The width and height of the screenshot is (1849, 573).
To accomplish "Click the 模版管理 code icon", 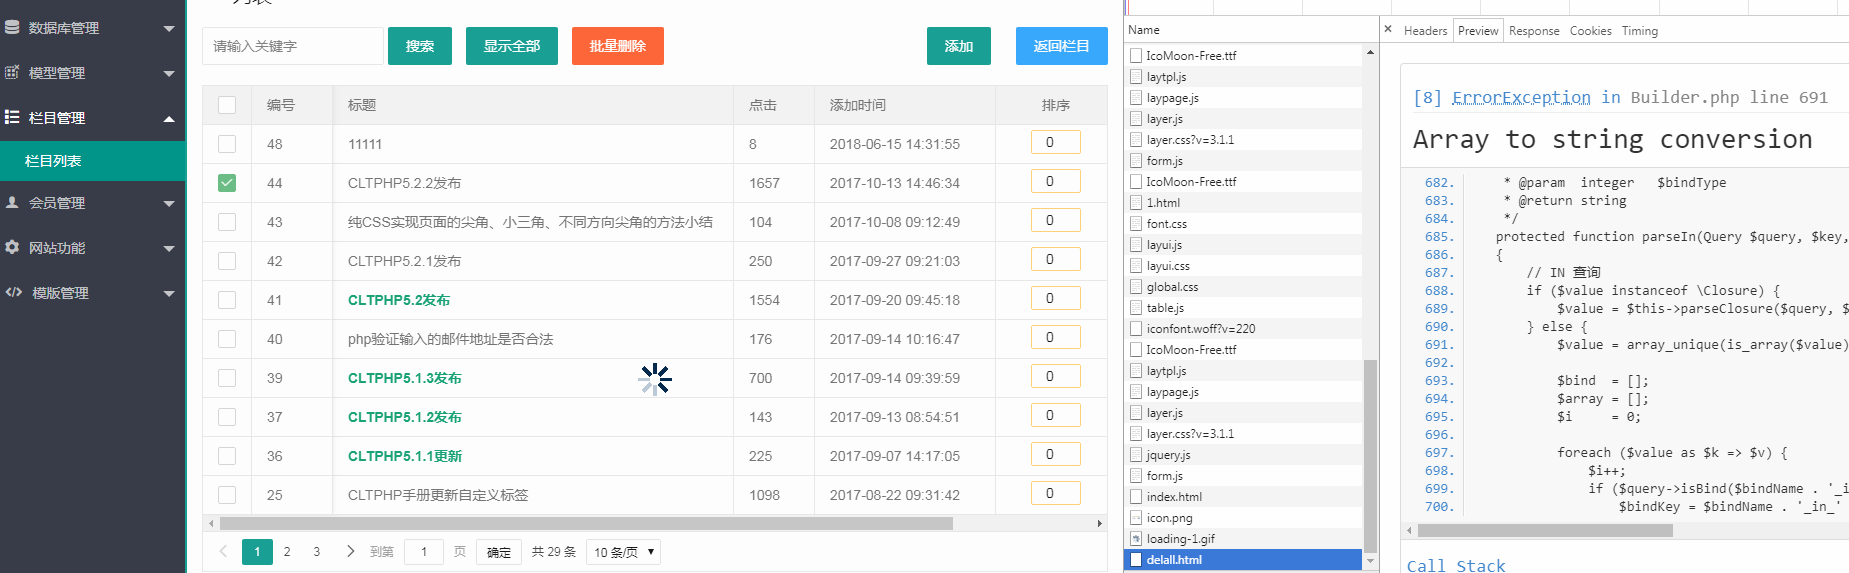I will (14, 292).
